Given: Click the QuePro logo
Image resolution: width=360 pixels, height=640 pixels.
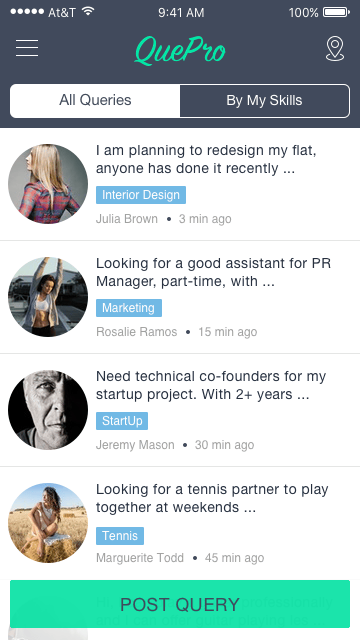Looking at the screenshot, I should (180, 51).
